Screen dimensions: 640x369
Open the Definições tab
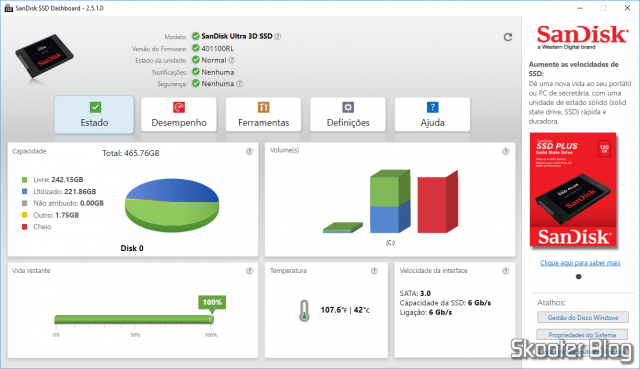click(348, 115)
